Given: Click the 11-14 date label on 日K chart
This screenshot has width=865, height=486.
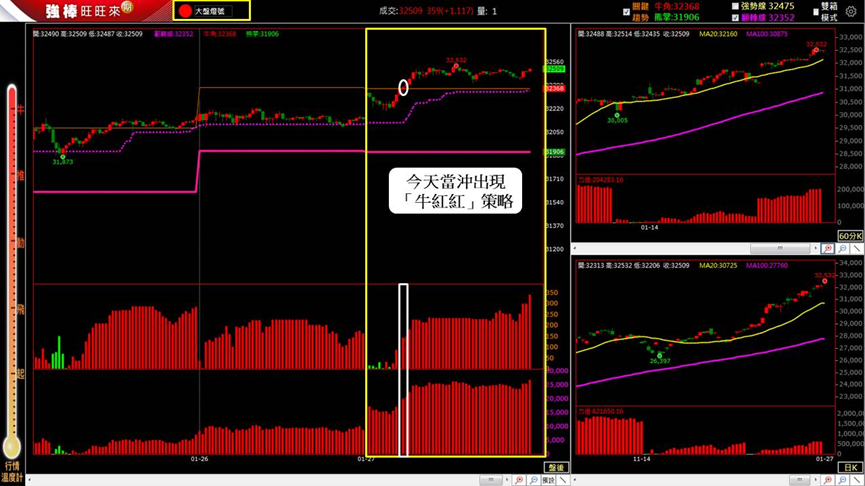Looking at the screenshot, I should point(642,459).
